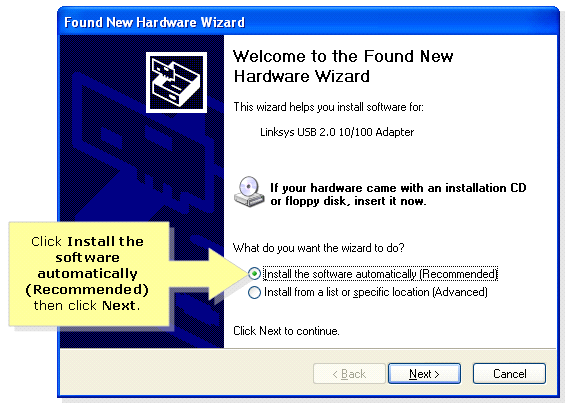The image size is (572, 409).
Task: Click the Next button
Action: tap(424, 374)
